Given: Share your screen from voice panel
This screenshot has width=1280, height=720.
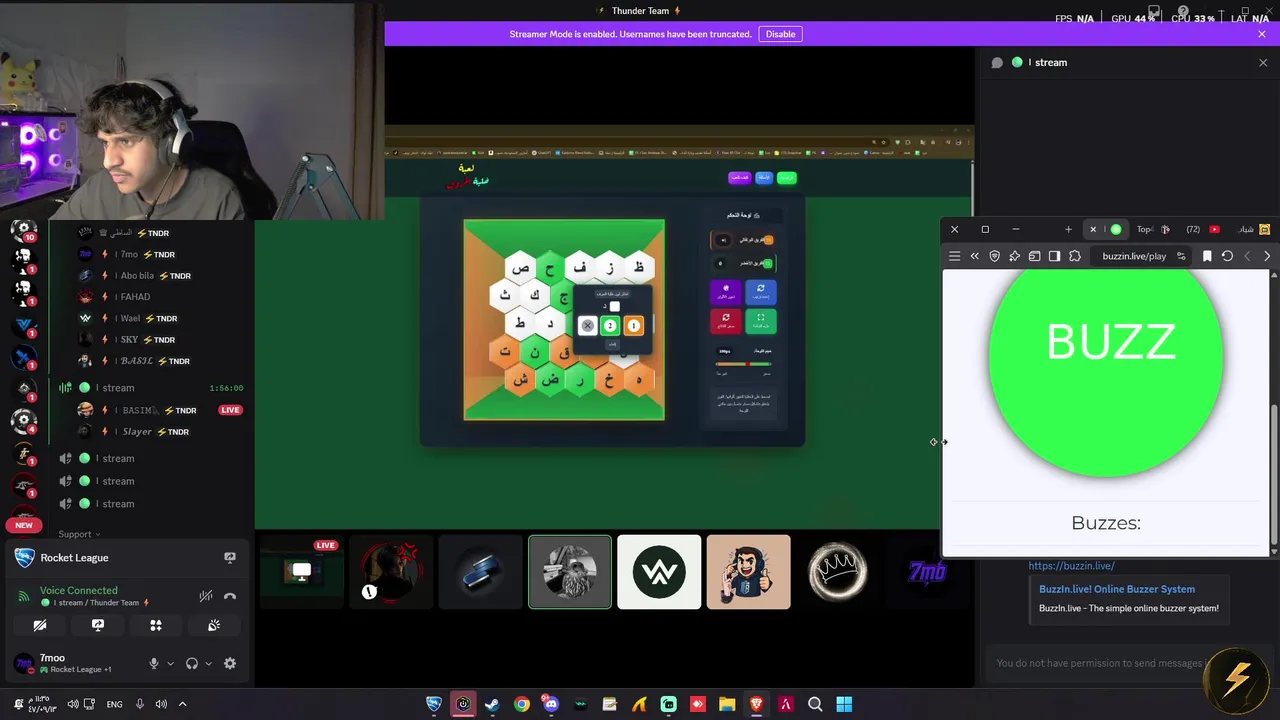Looking at the screenshot, I should pos(98,625).
